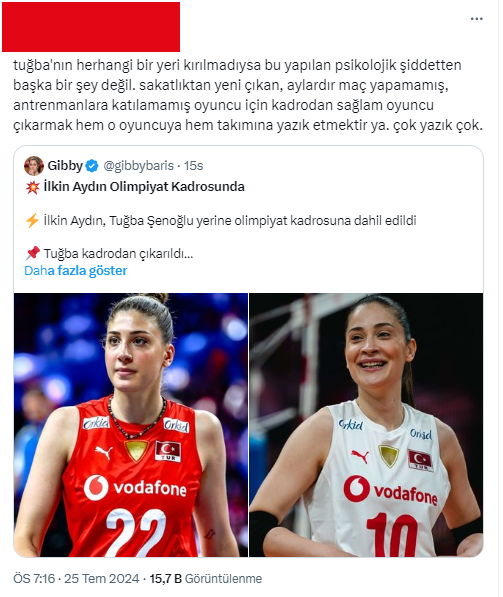The image size is (503, 597).
Task: Click the Puma logo on the white jersey
Action: (x=360, y=456)
